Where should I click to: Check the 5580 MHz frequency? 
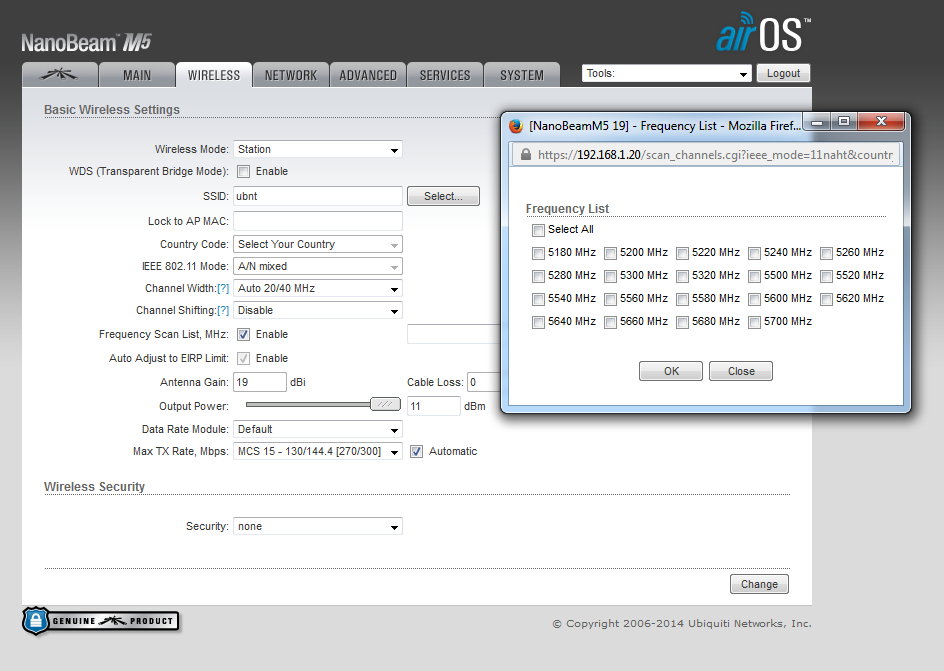click(682, 299)
